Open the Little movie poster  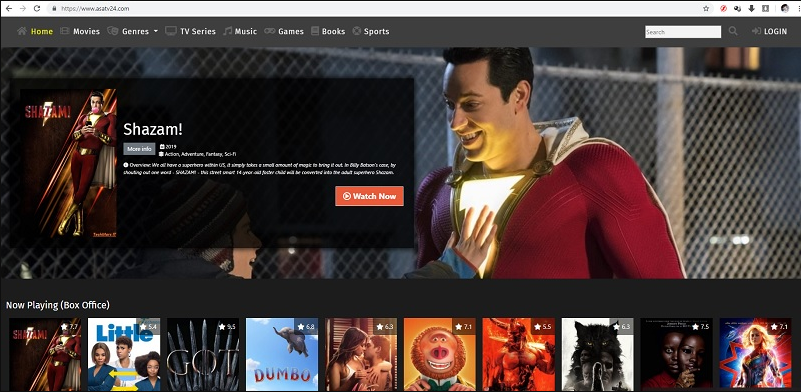click(x=124, y=354)
